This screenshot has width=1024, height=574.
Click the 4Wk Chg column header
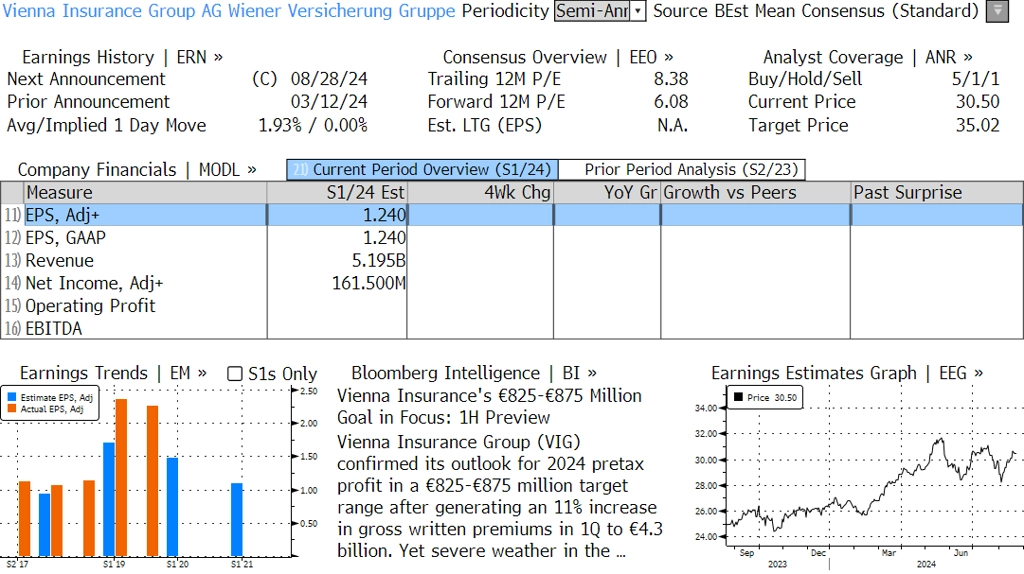click(480, 193)
